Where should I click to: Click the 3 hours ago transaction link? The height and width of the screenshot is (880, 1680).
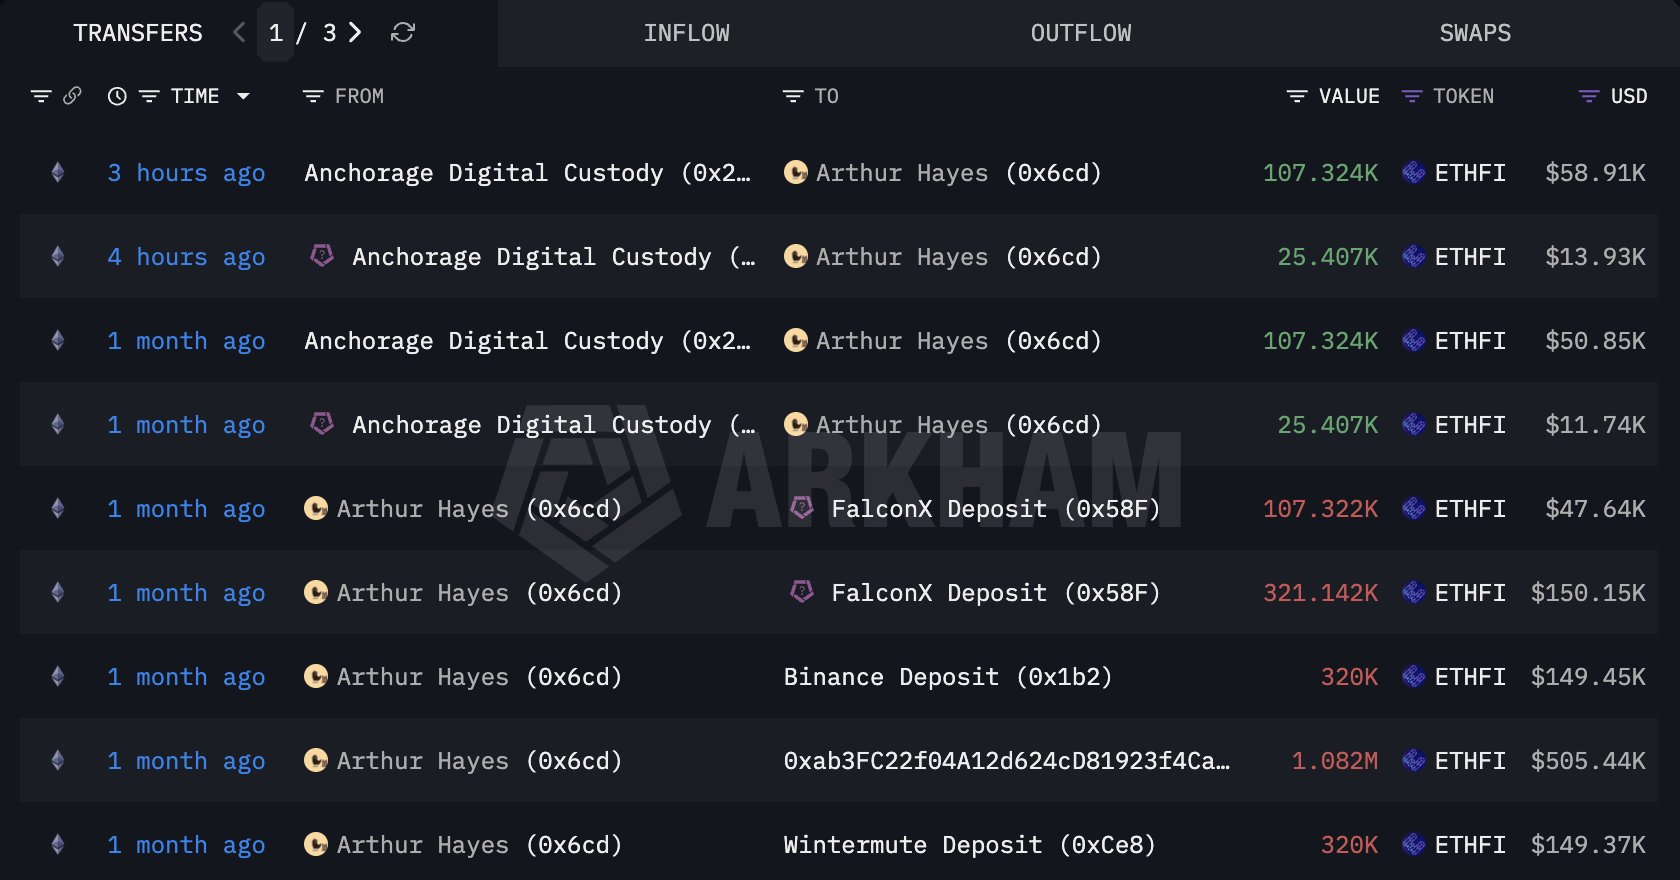[186, 173]
